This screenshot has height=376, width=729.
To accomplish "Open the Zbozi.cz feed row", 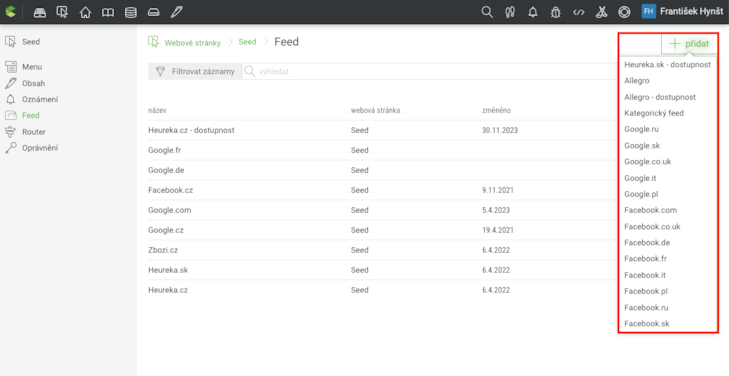I will 383,250.
